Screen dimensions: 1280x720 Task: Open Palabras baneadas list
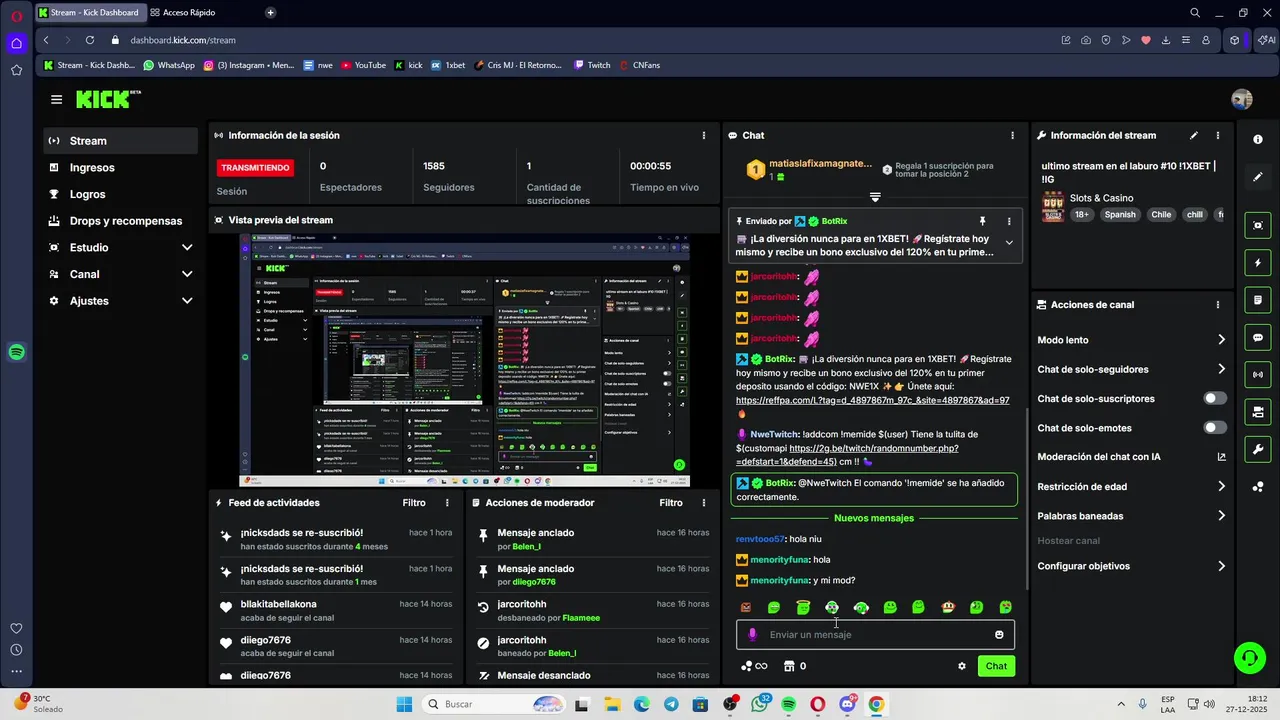pyautogui.click(x=1131, y=516)
